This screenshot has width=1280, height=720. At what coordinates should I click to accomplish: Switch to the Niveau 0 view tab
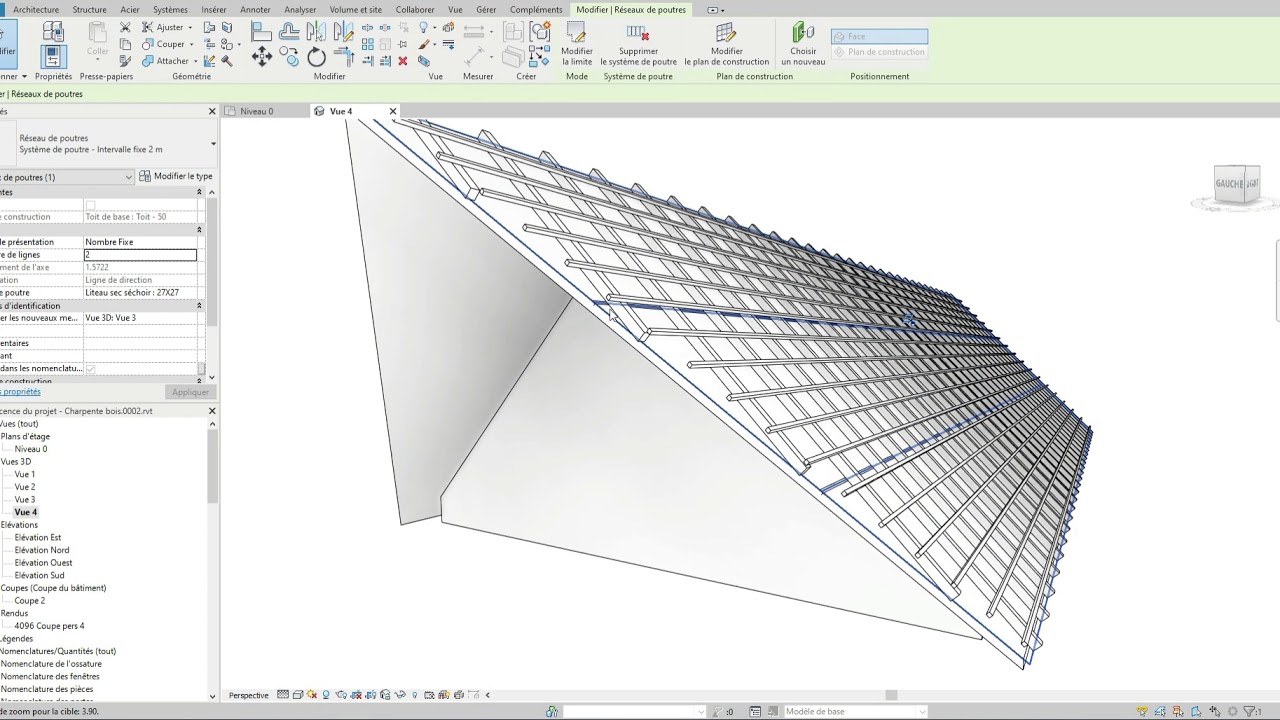257,111
